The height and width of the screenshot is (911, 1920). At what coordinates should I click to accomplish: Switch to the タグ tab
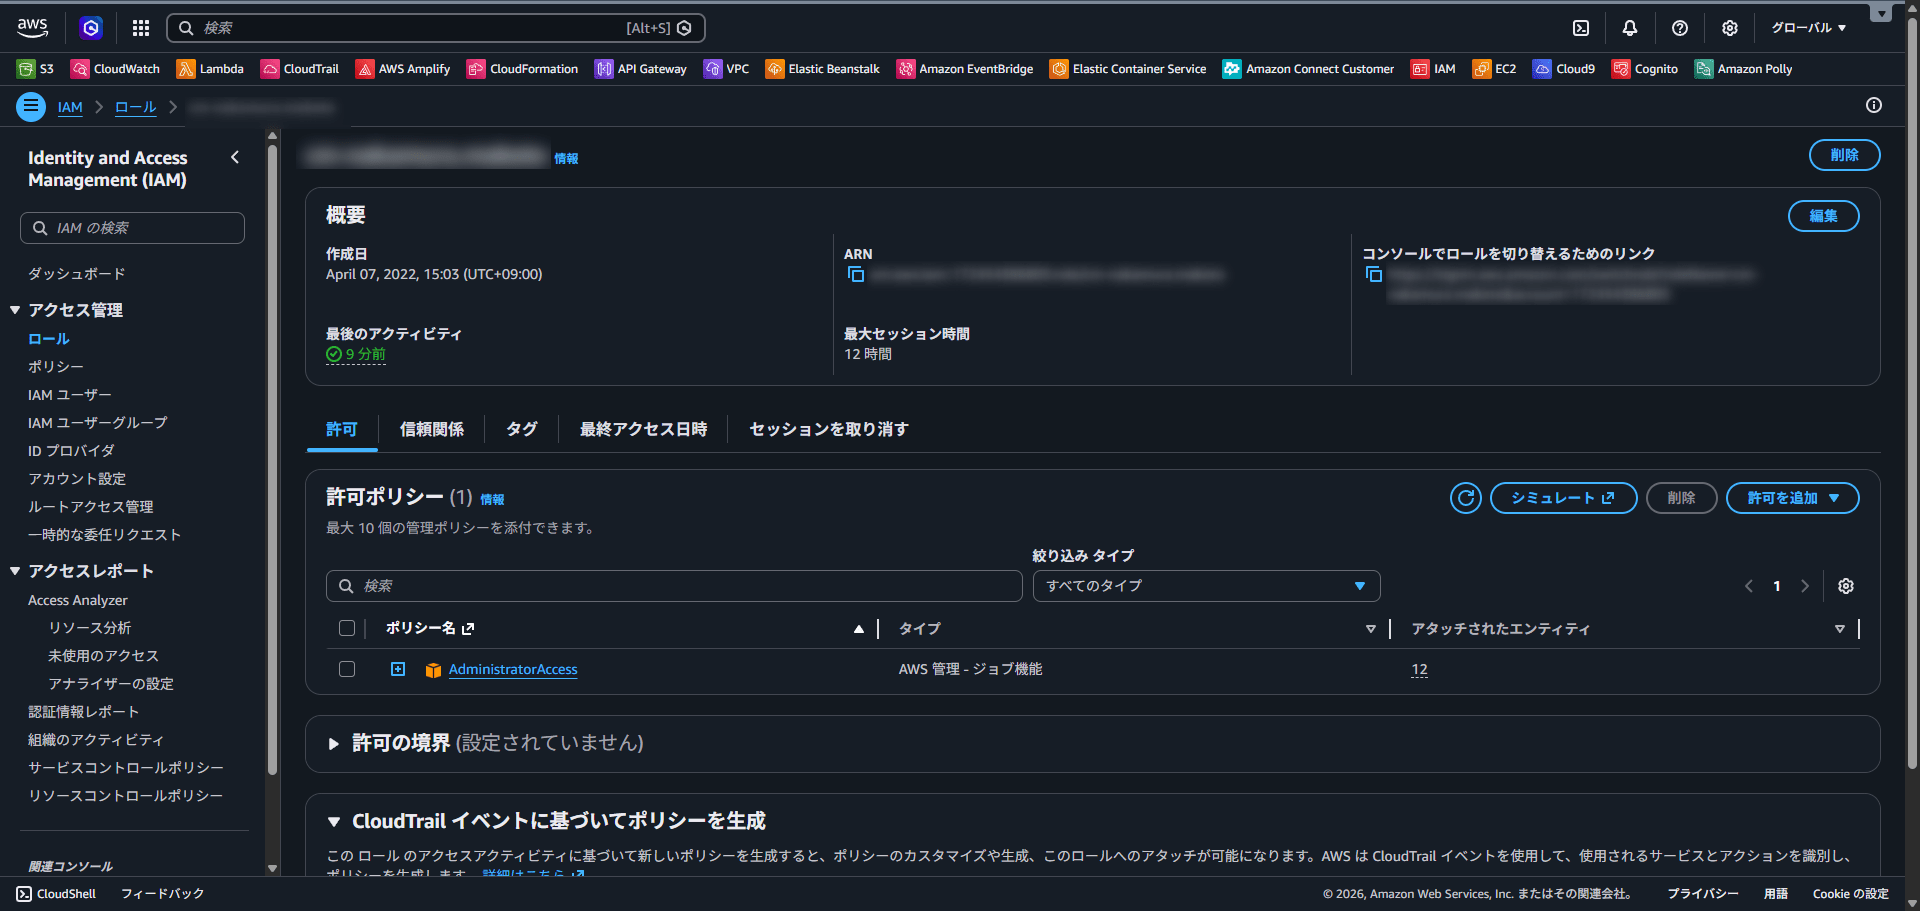tap(522, 429)
